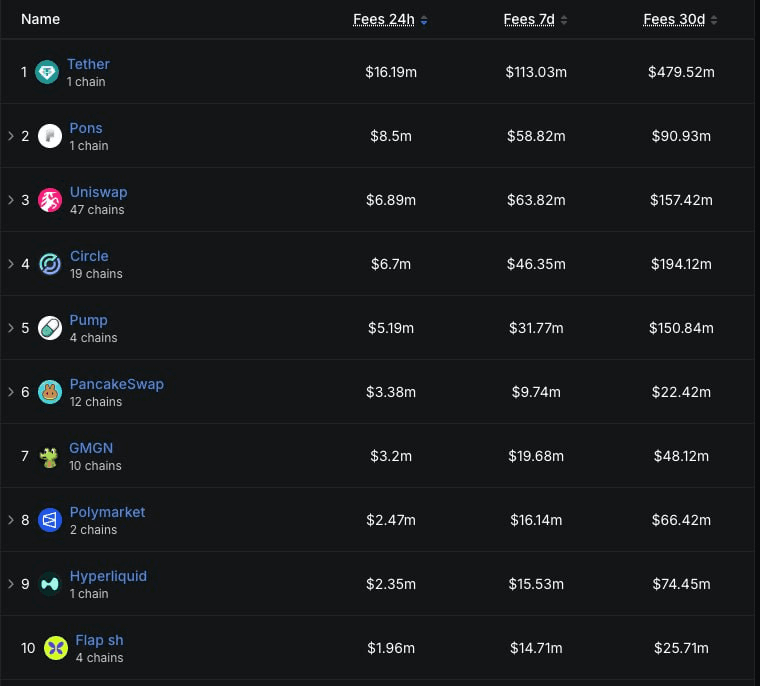Screen dimensions: 760x686
Task: Click Flap sh's $14.71m 7d fees value
Action: tap(536, 648)
